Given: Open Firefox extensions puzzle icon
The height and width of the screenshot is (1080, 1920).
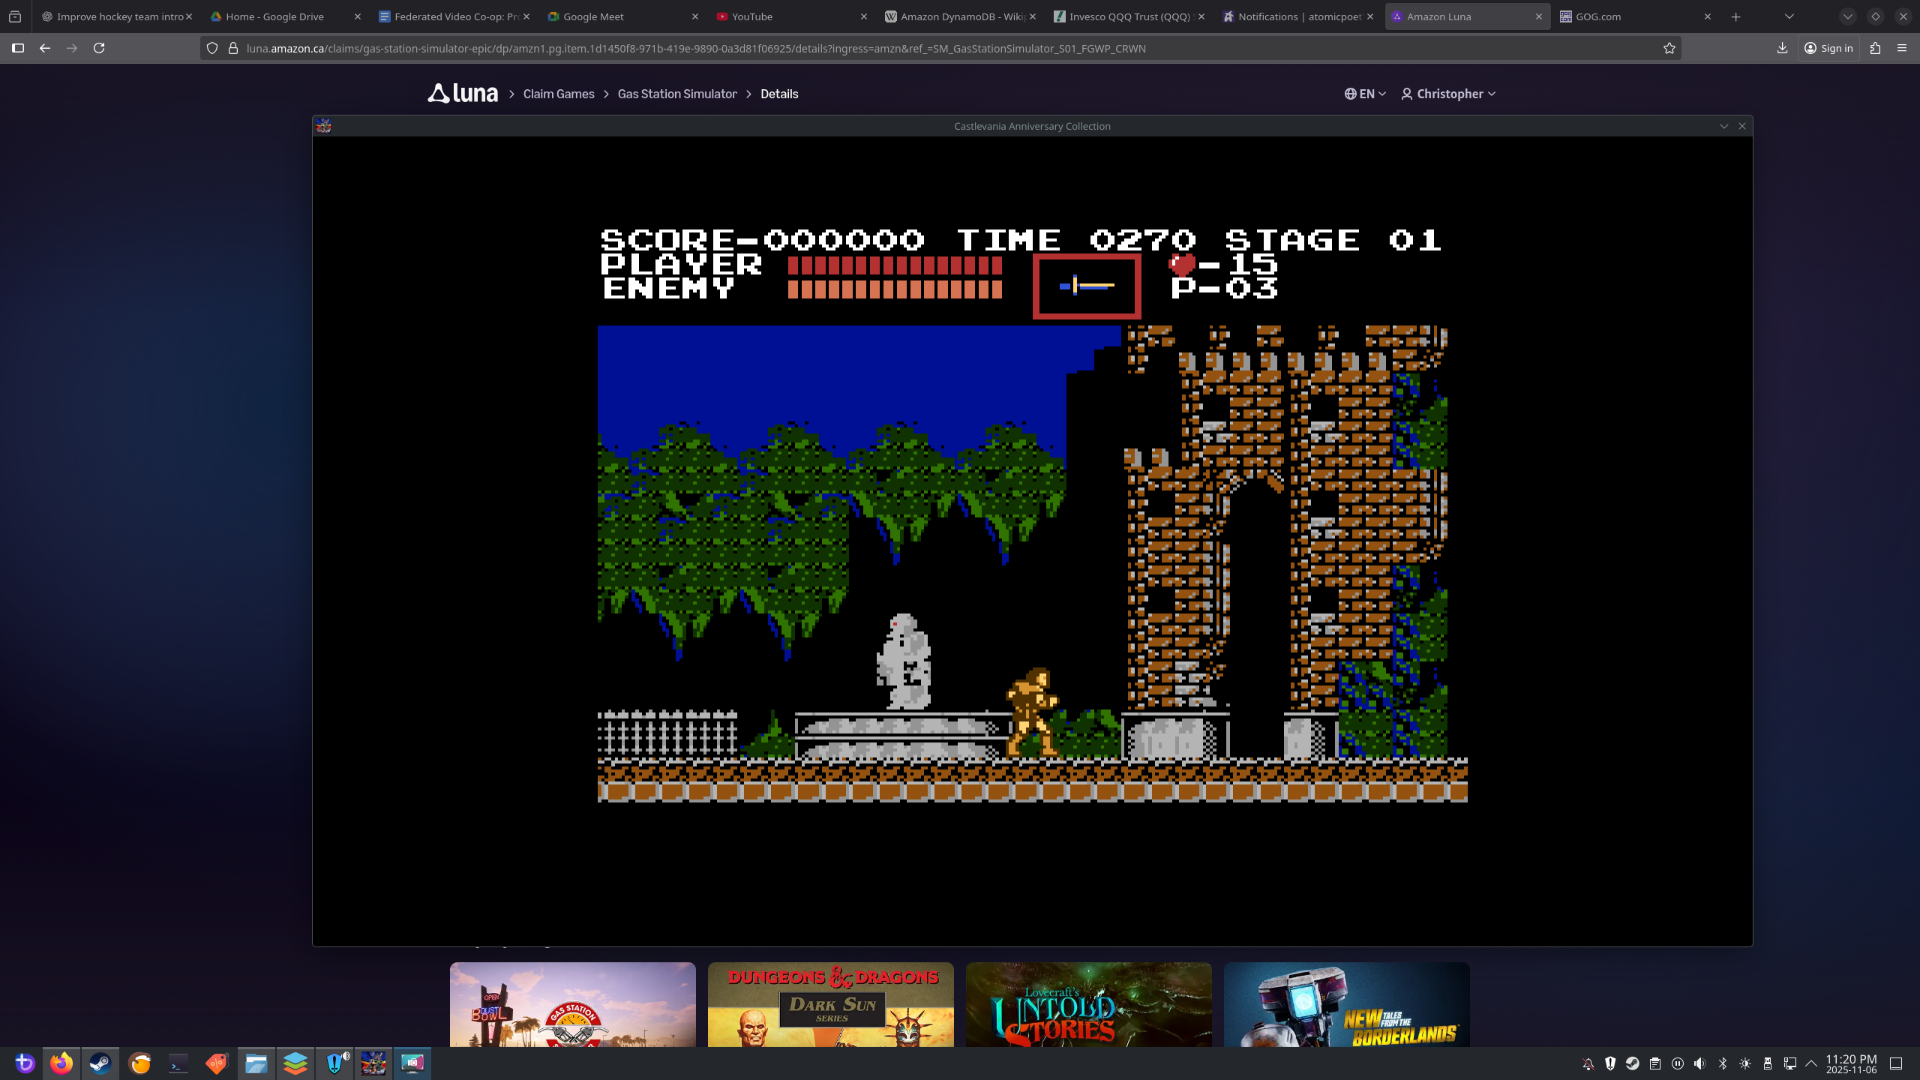Looking at the screenshot, I should point(1875,48).
